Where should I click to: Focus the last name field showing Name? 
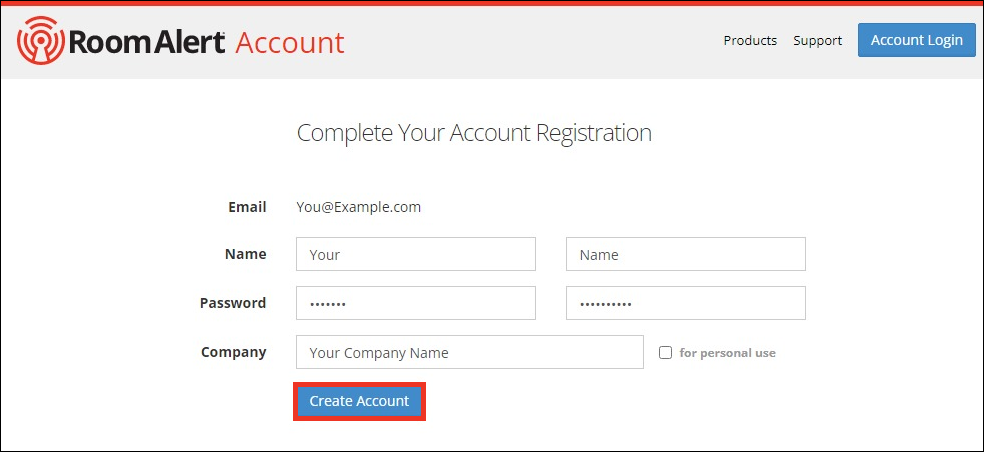click(686, 254)
